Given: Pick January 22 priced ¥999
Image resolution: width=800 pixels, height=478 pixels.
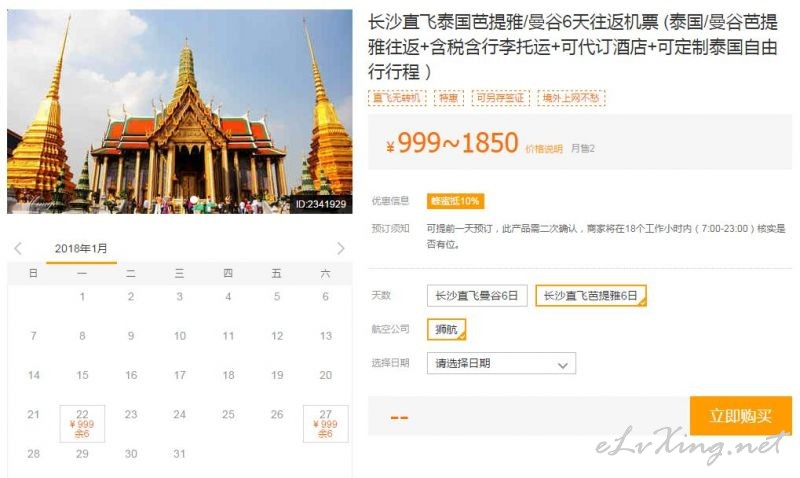Looking at the screenshot, I should pos(82,423).
